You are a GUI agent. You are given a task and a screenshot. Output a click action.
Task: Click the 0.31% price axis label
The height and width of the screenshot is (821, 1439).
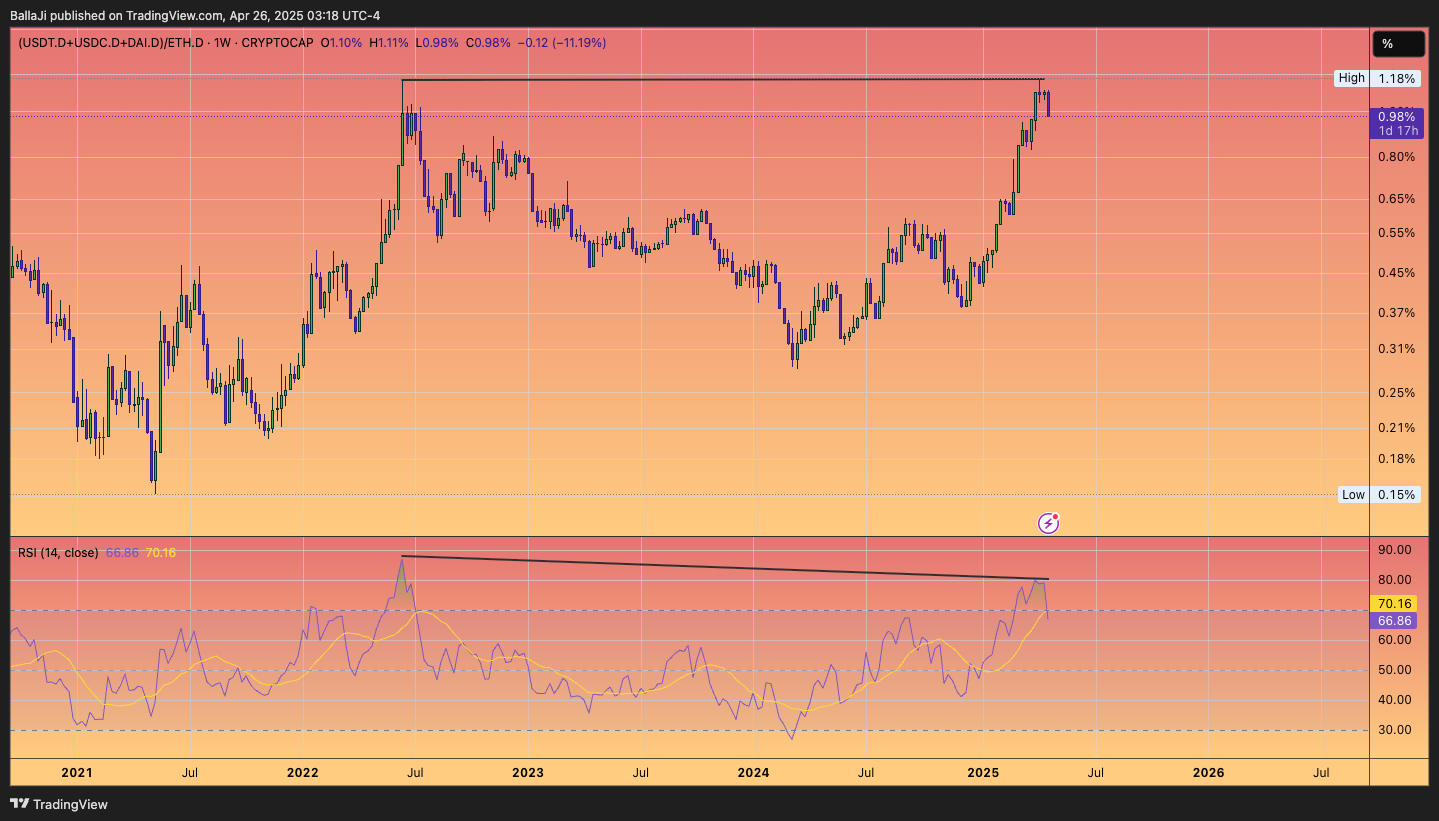(1396, 349)
